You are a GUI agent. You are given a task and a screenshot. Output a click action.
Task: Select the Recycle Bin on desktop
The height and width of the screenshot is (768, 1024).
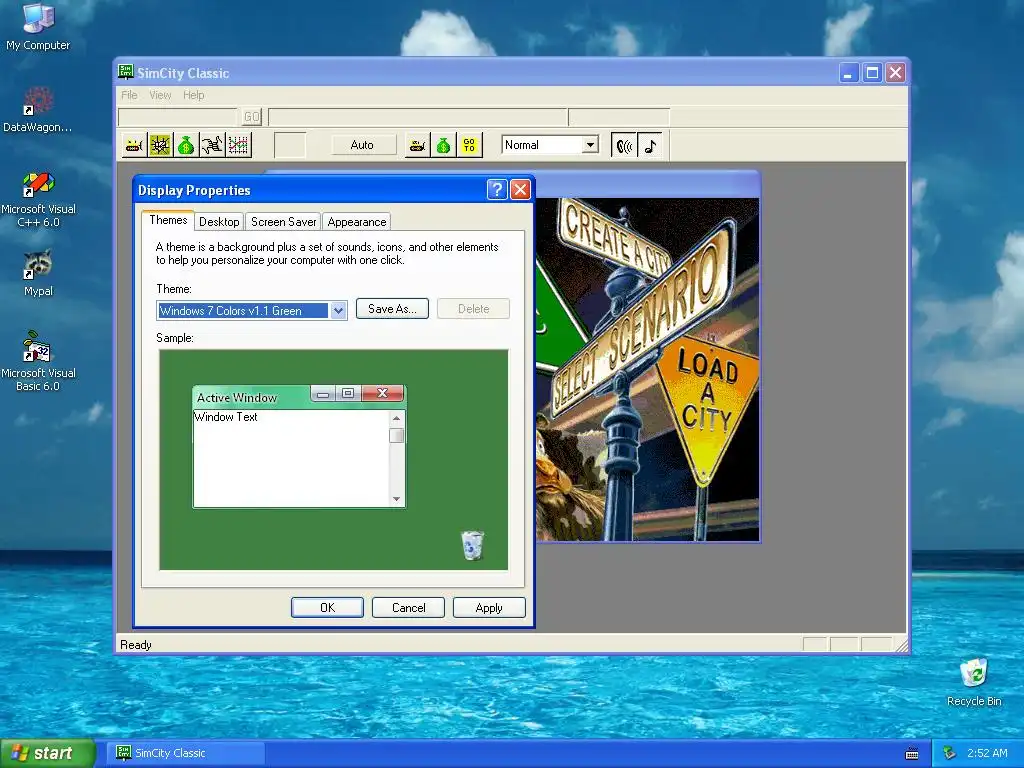(974, 682)
